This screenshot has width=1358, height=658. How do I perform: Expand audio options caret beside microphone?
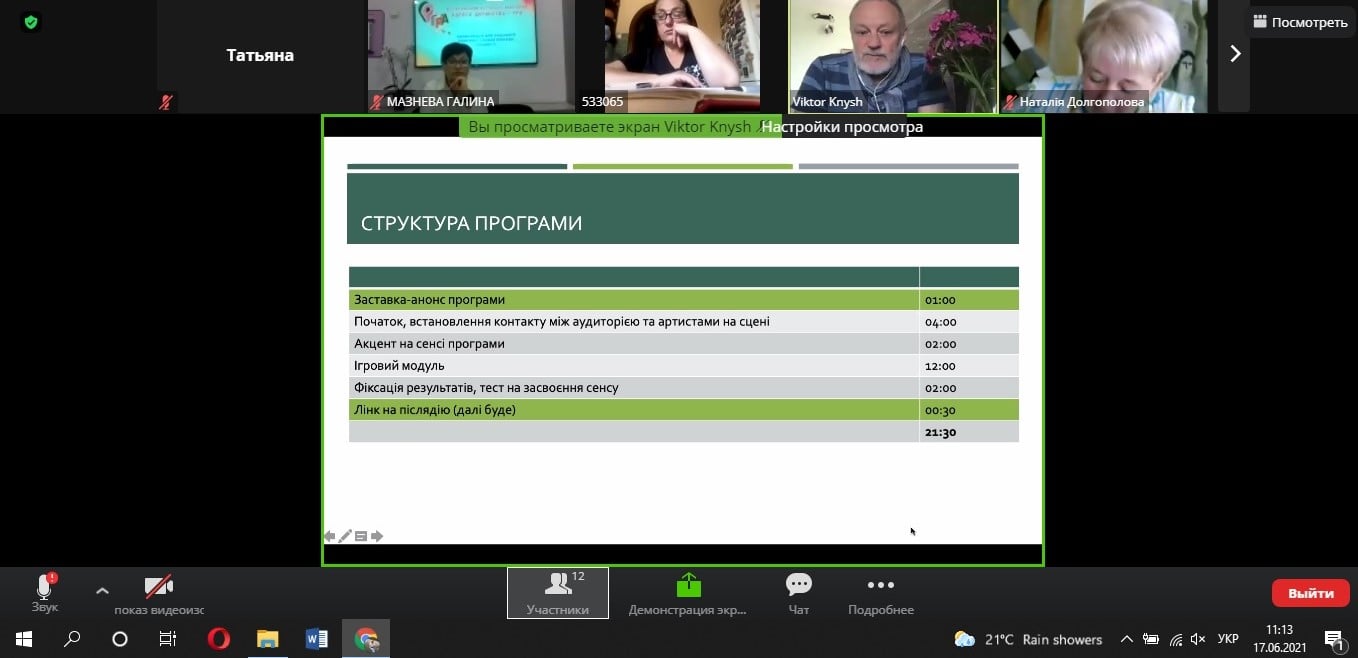click(x=102, y=590)
